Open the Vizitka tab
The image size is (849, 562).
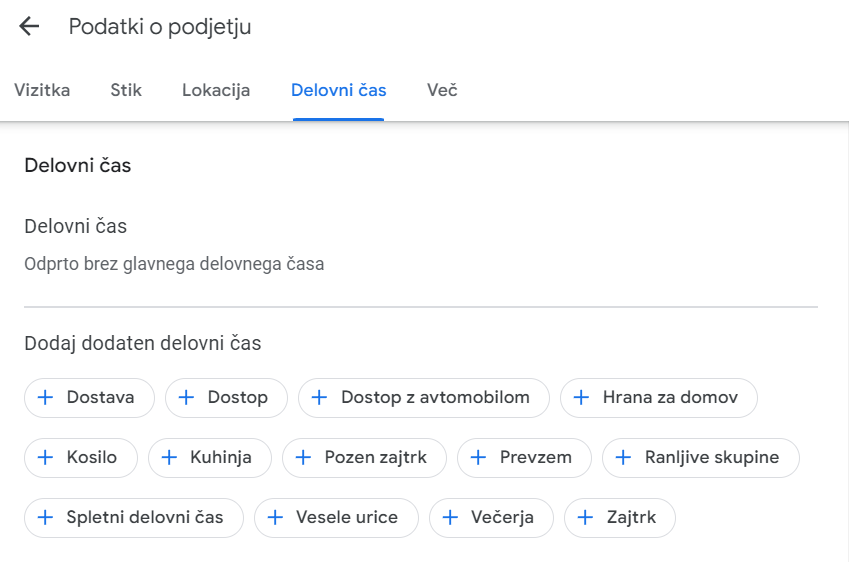[42, 90]
